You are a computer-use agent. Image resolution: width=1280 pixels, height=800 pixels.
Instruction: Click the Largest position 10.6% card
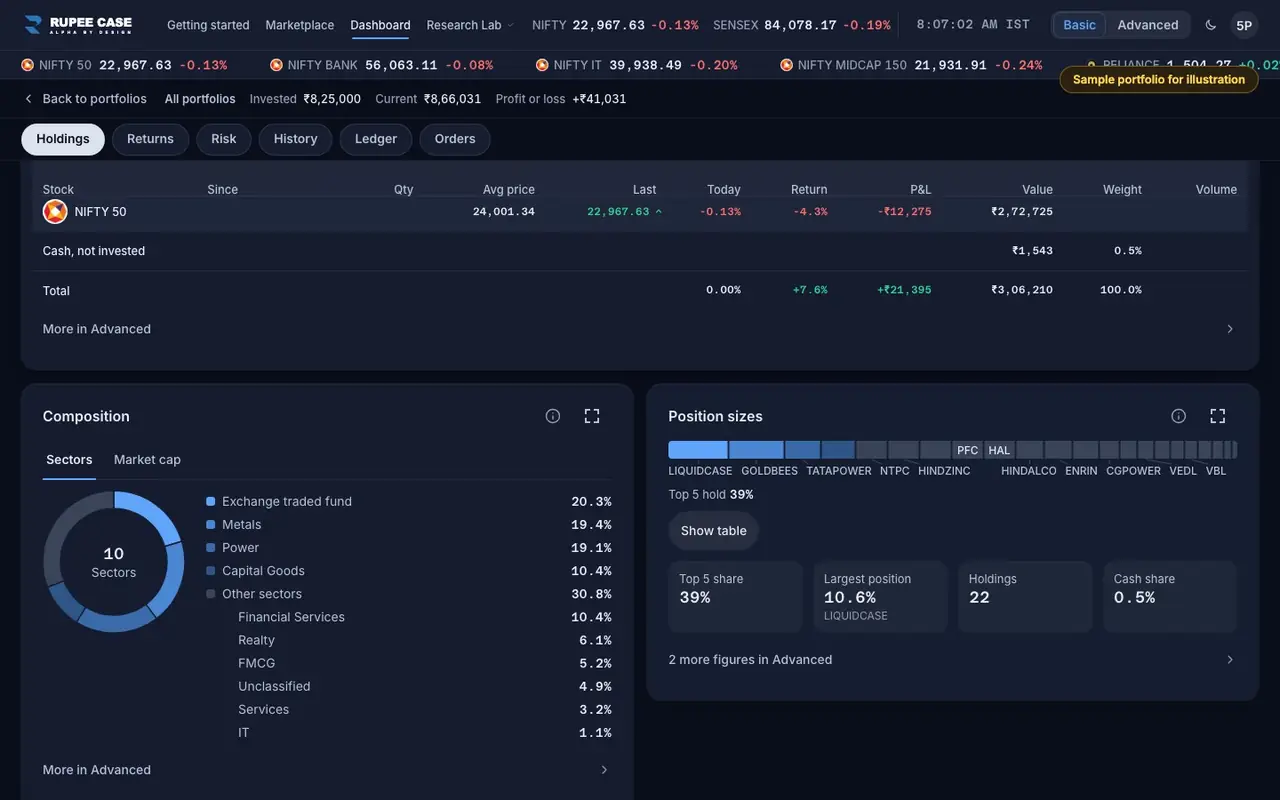click(880, 597)
